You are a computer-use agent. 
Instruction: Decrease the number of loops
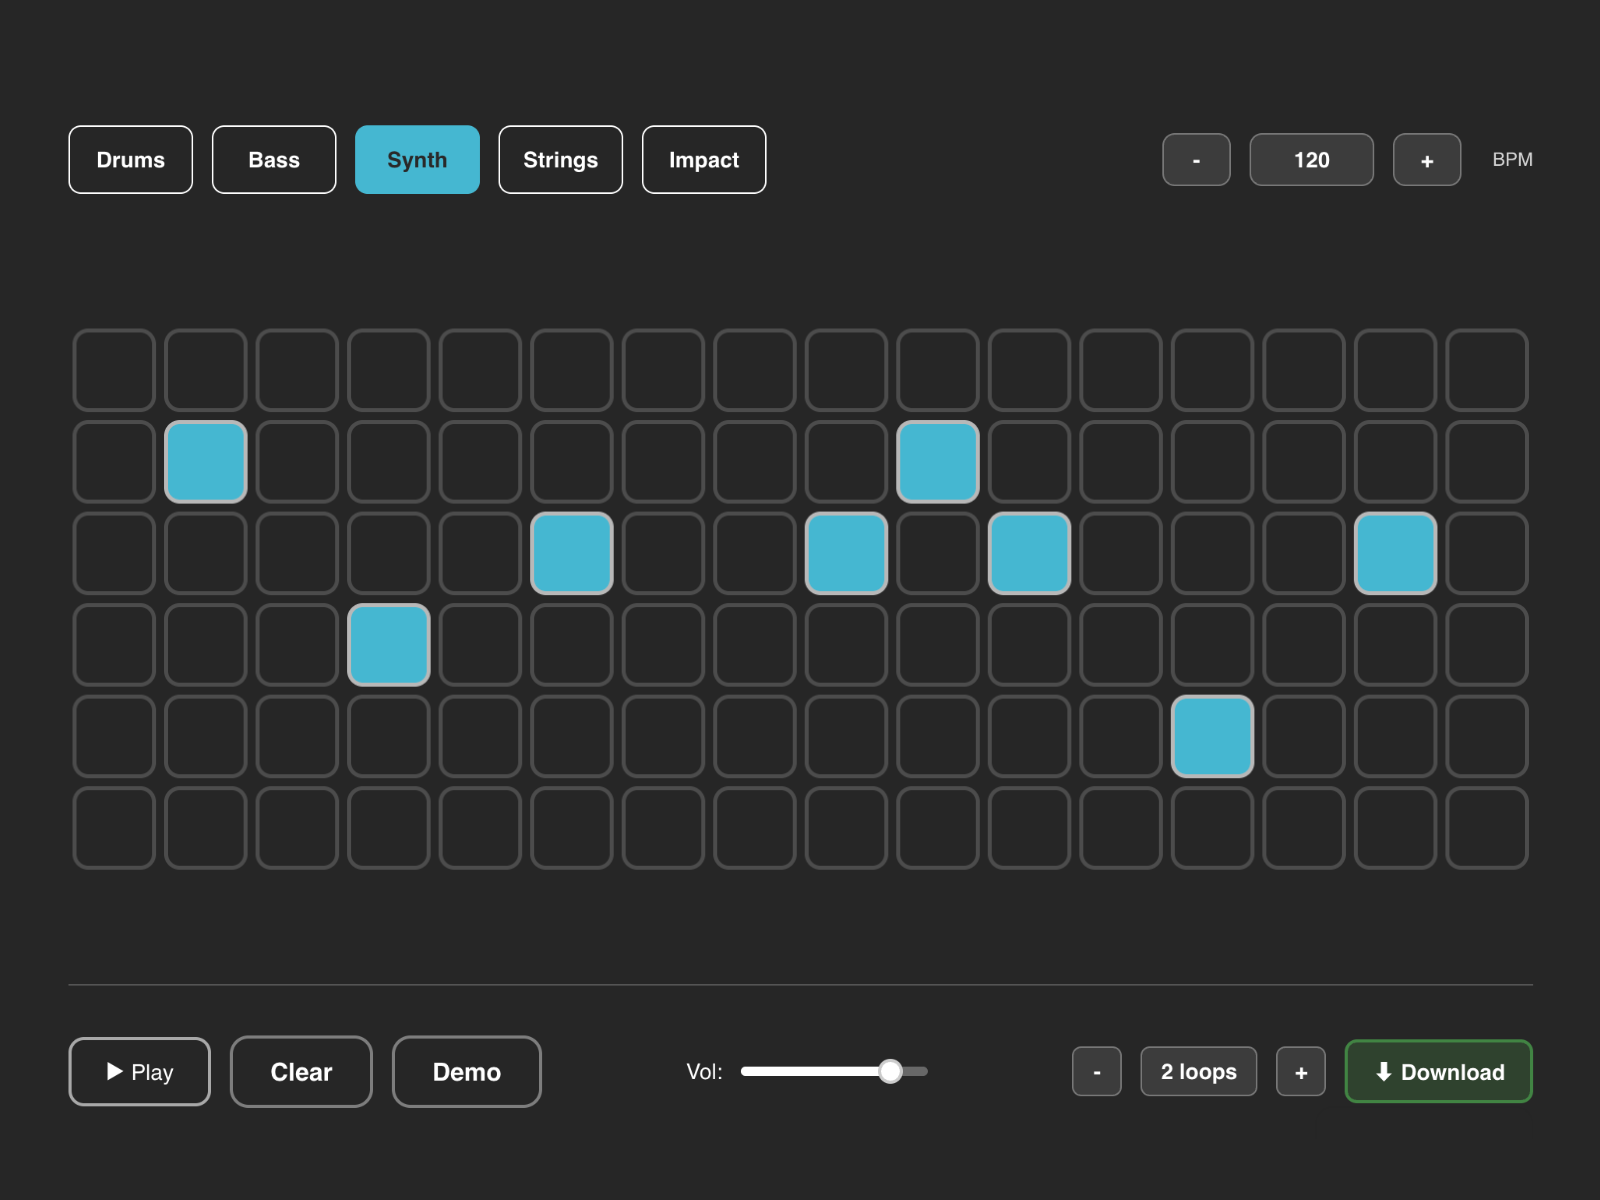pos(1096,1071)
